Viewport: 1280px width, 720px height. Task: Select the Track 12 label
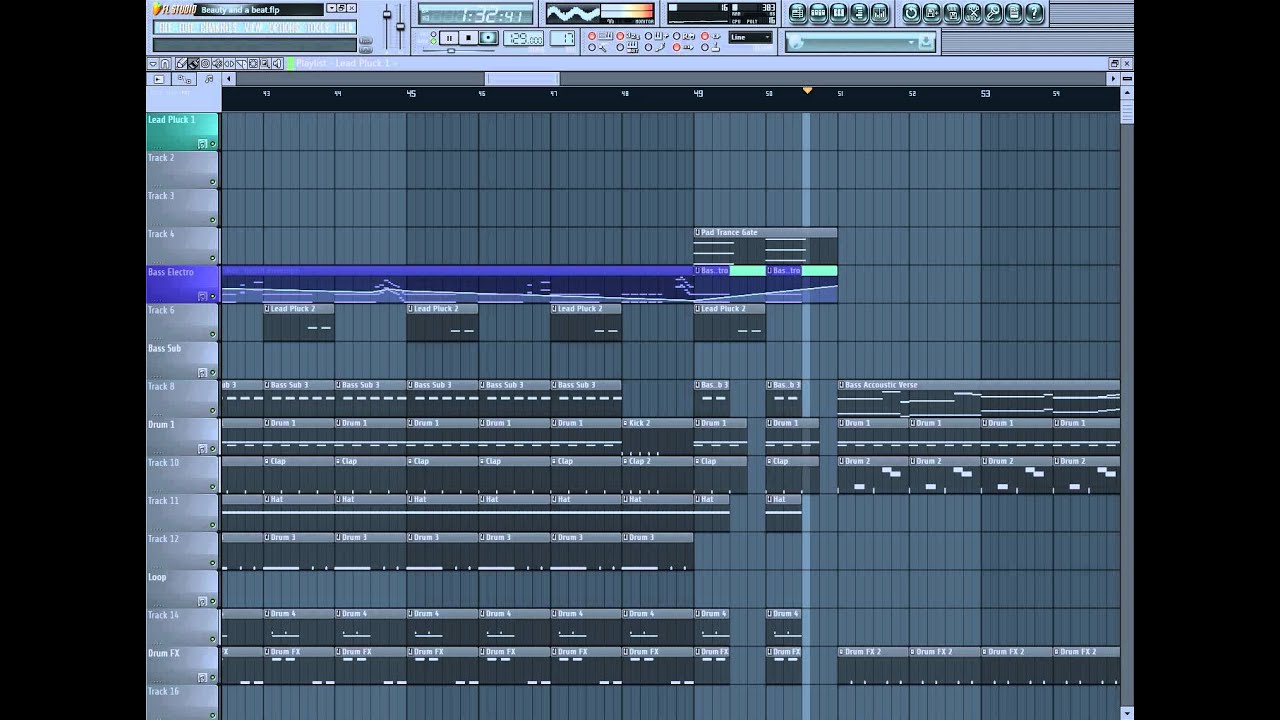tap(164, 539)
